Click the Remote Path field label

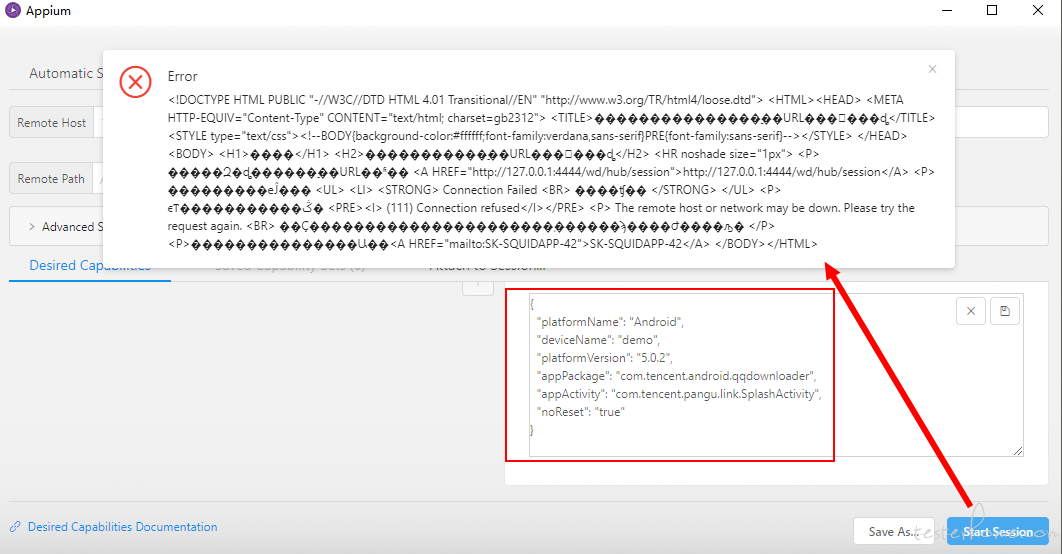point(51,179)
